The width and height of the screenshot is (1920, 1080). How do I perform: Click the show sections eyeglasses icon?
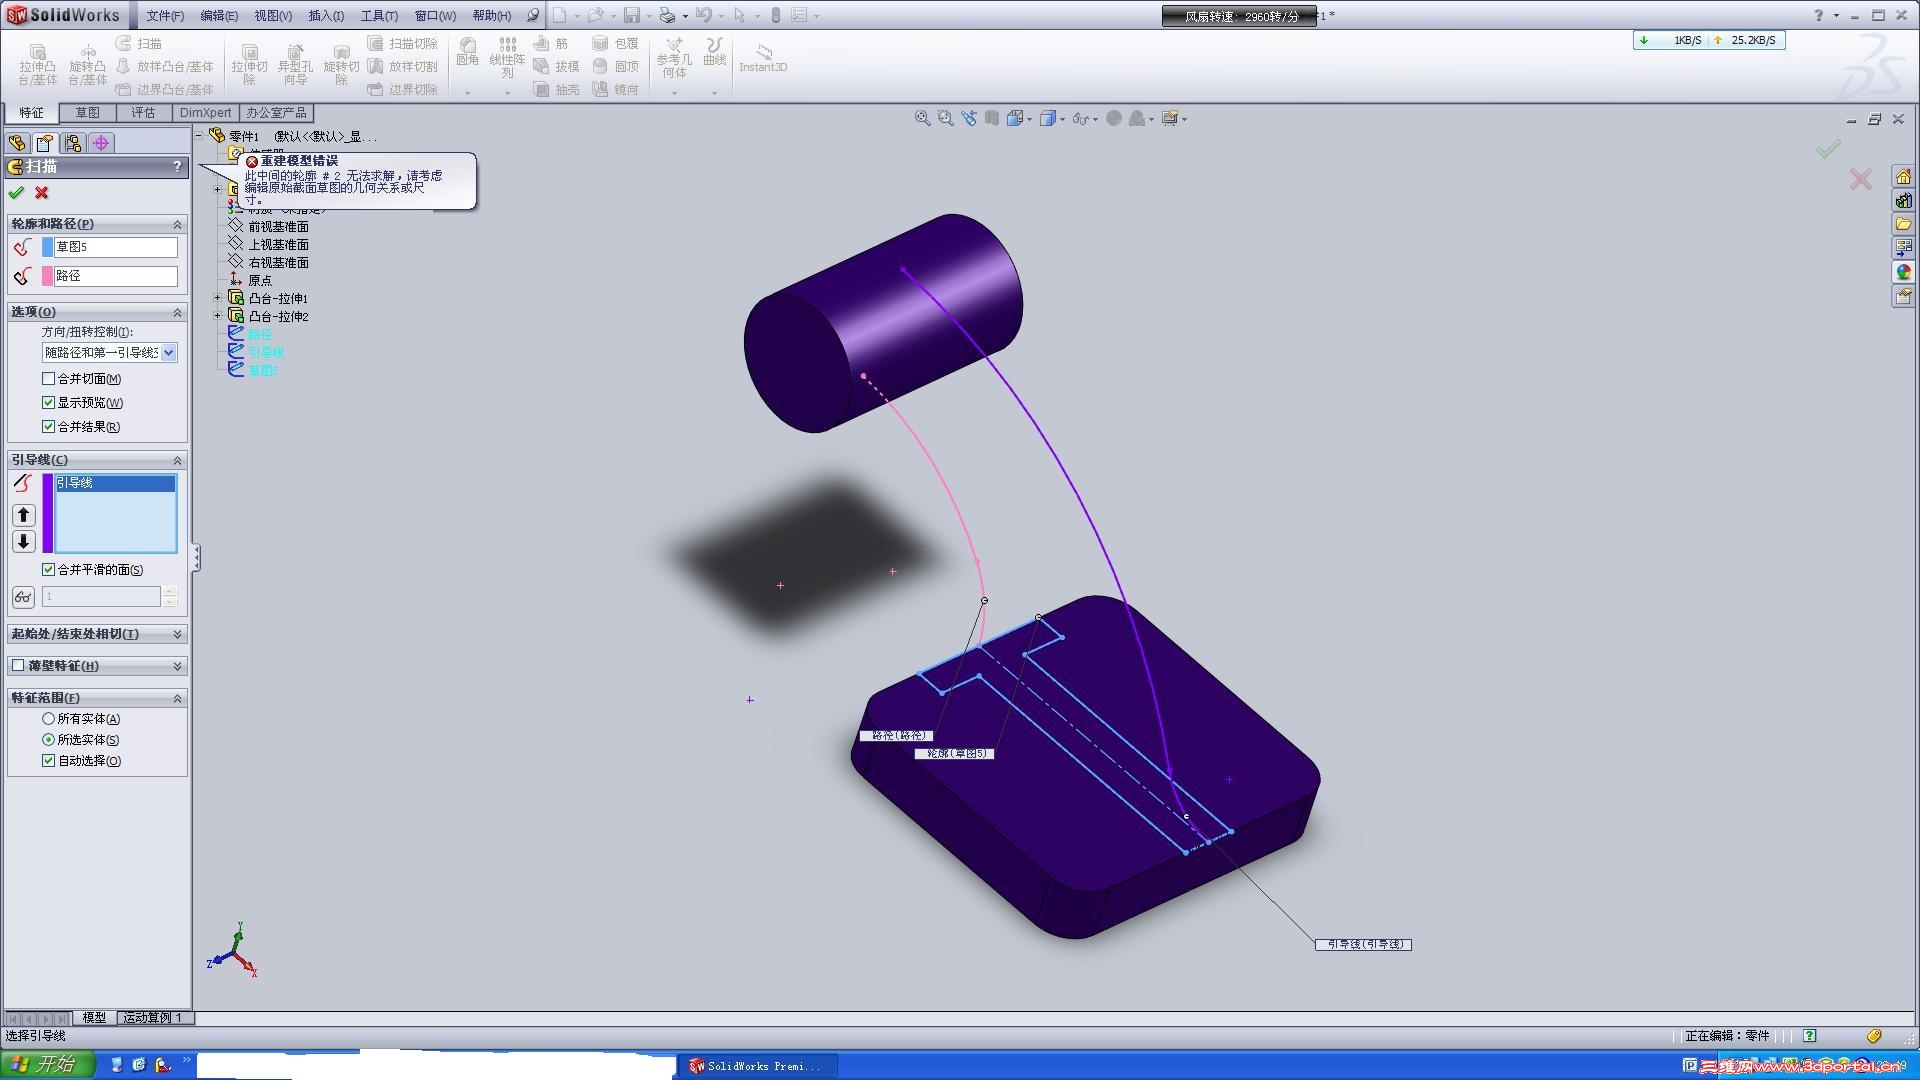point(23,597)
